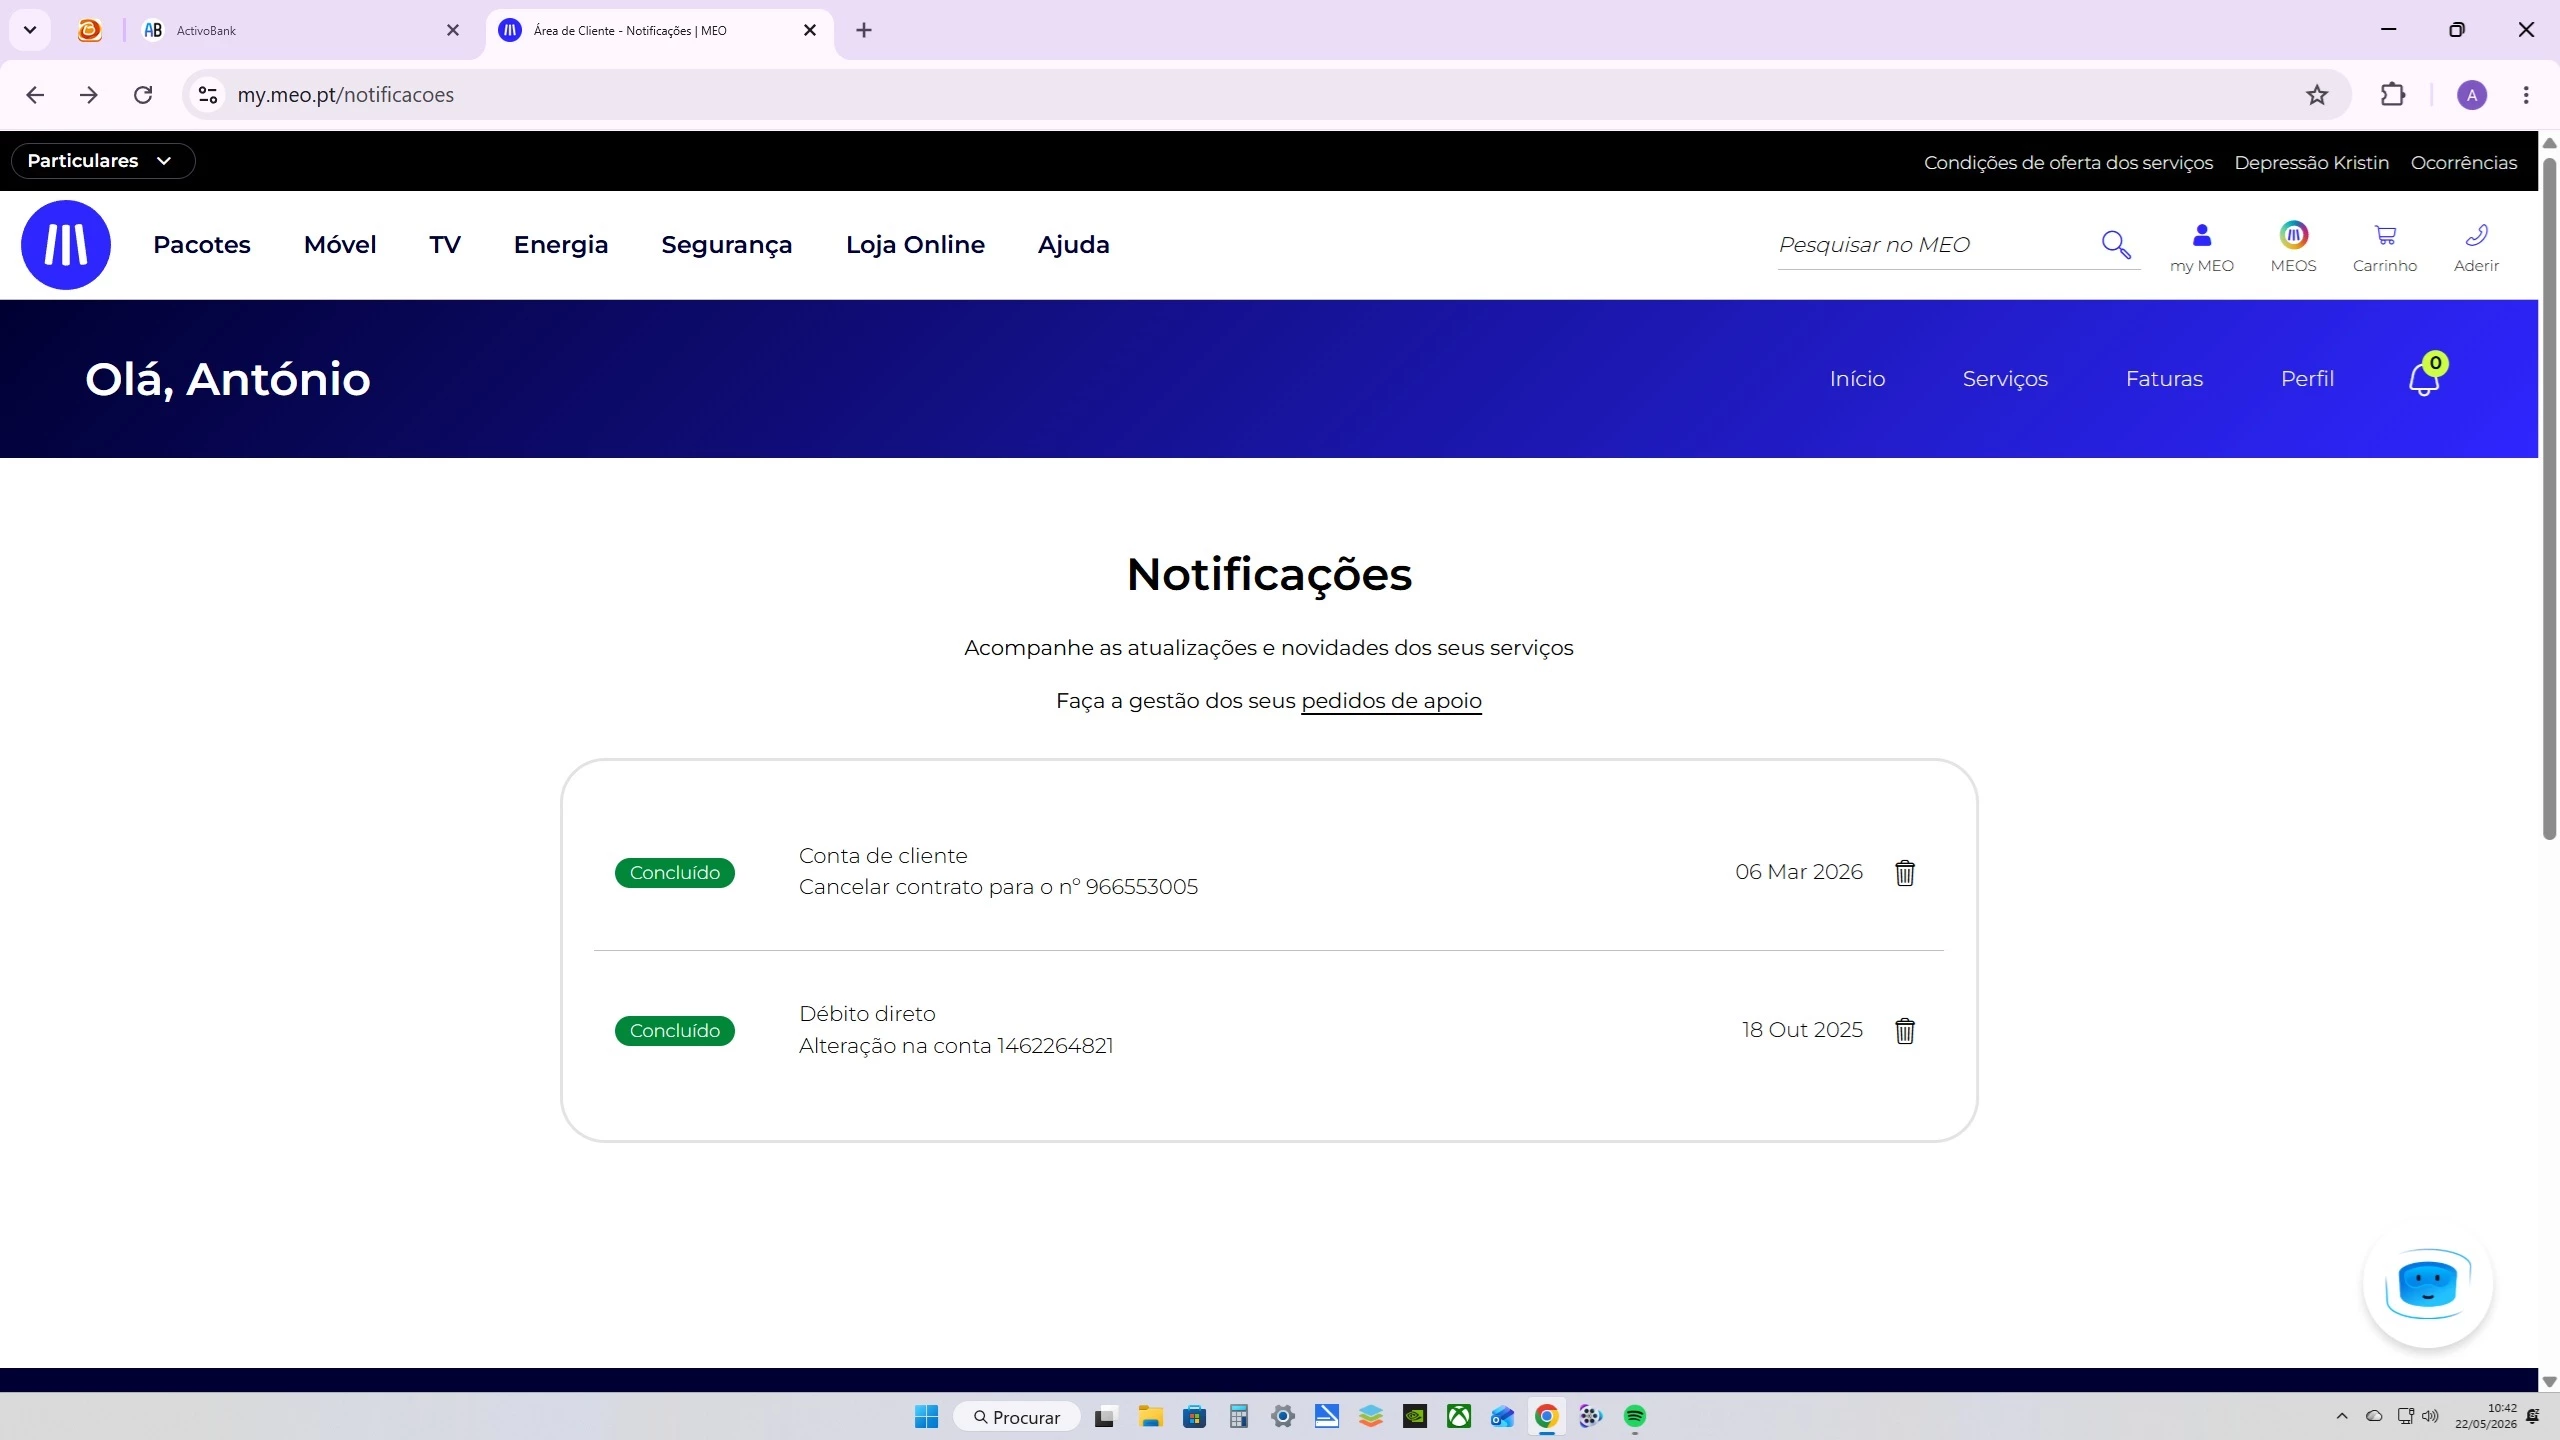Open the tab search chevron

tap(30, 30)
